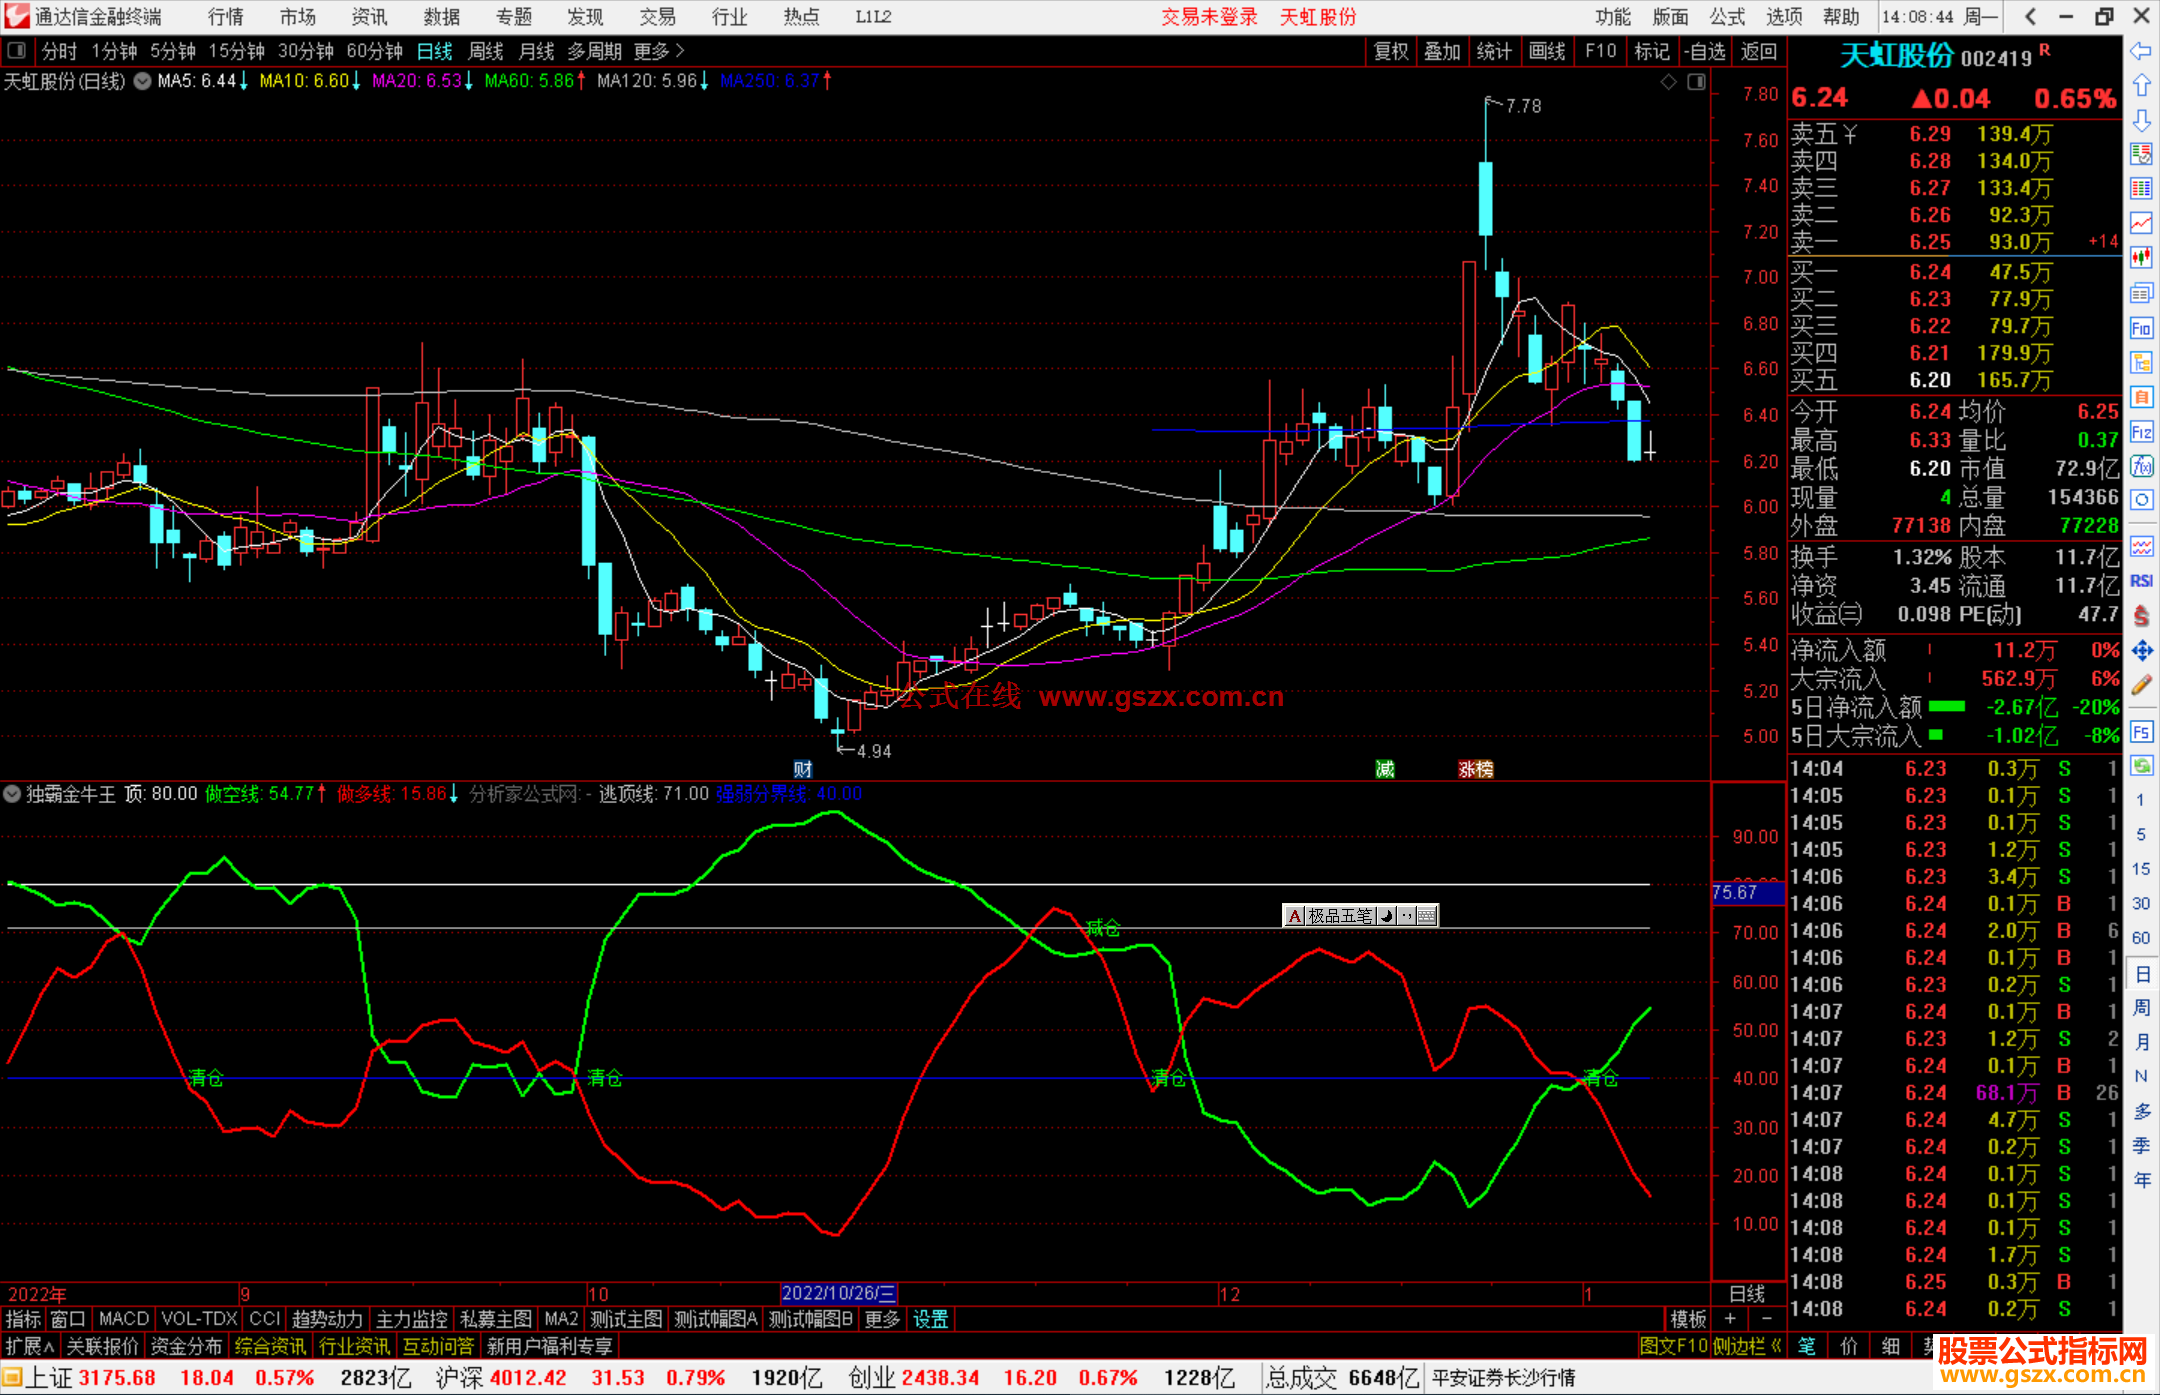
Task: Select the RSI indicator sidebar icon
Action: tap(2141, 581)
